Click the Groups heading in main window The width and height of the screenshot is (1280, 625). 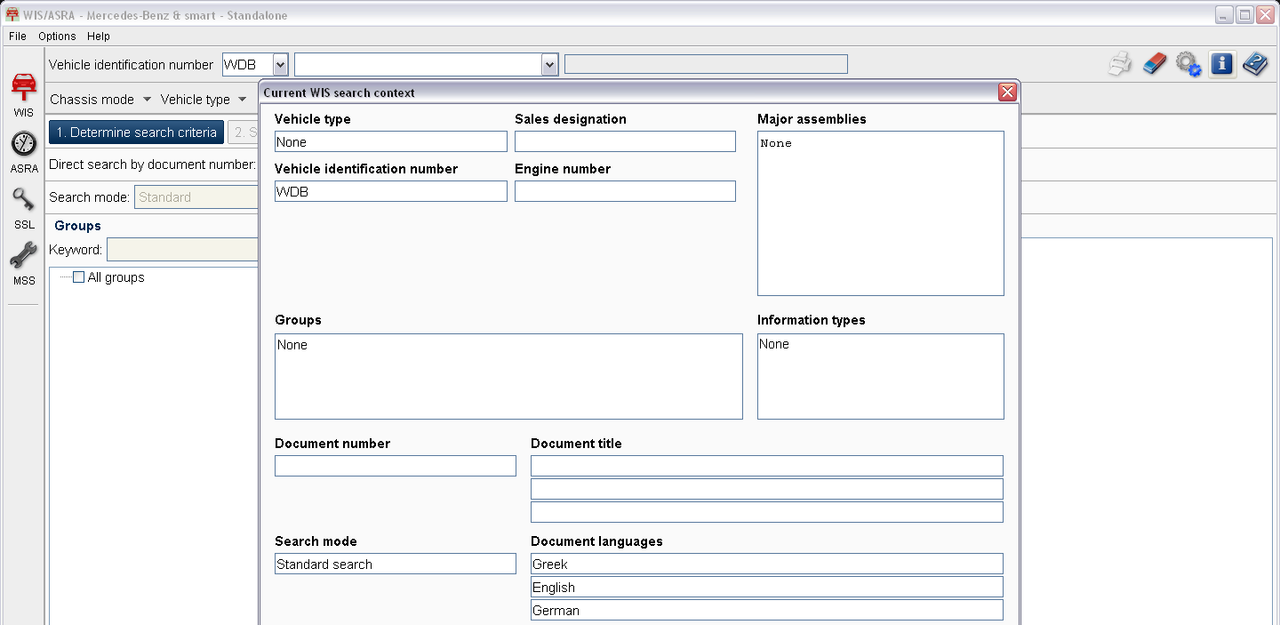78,226
